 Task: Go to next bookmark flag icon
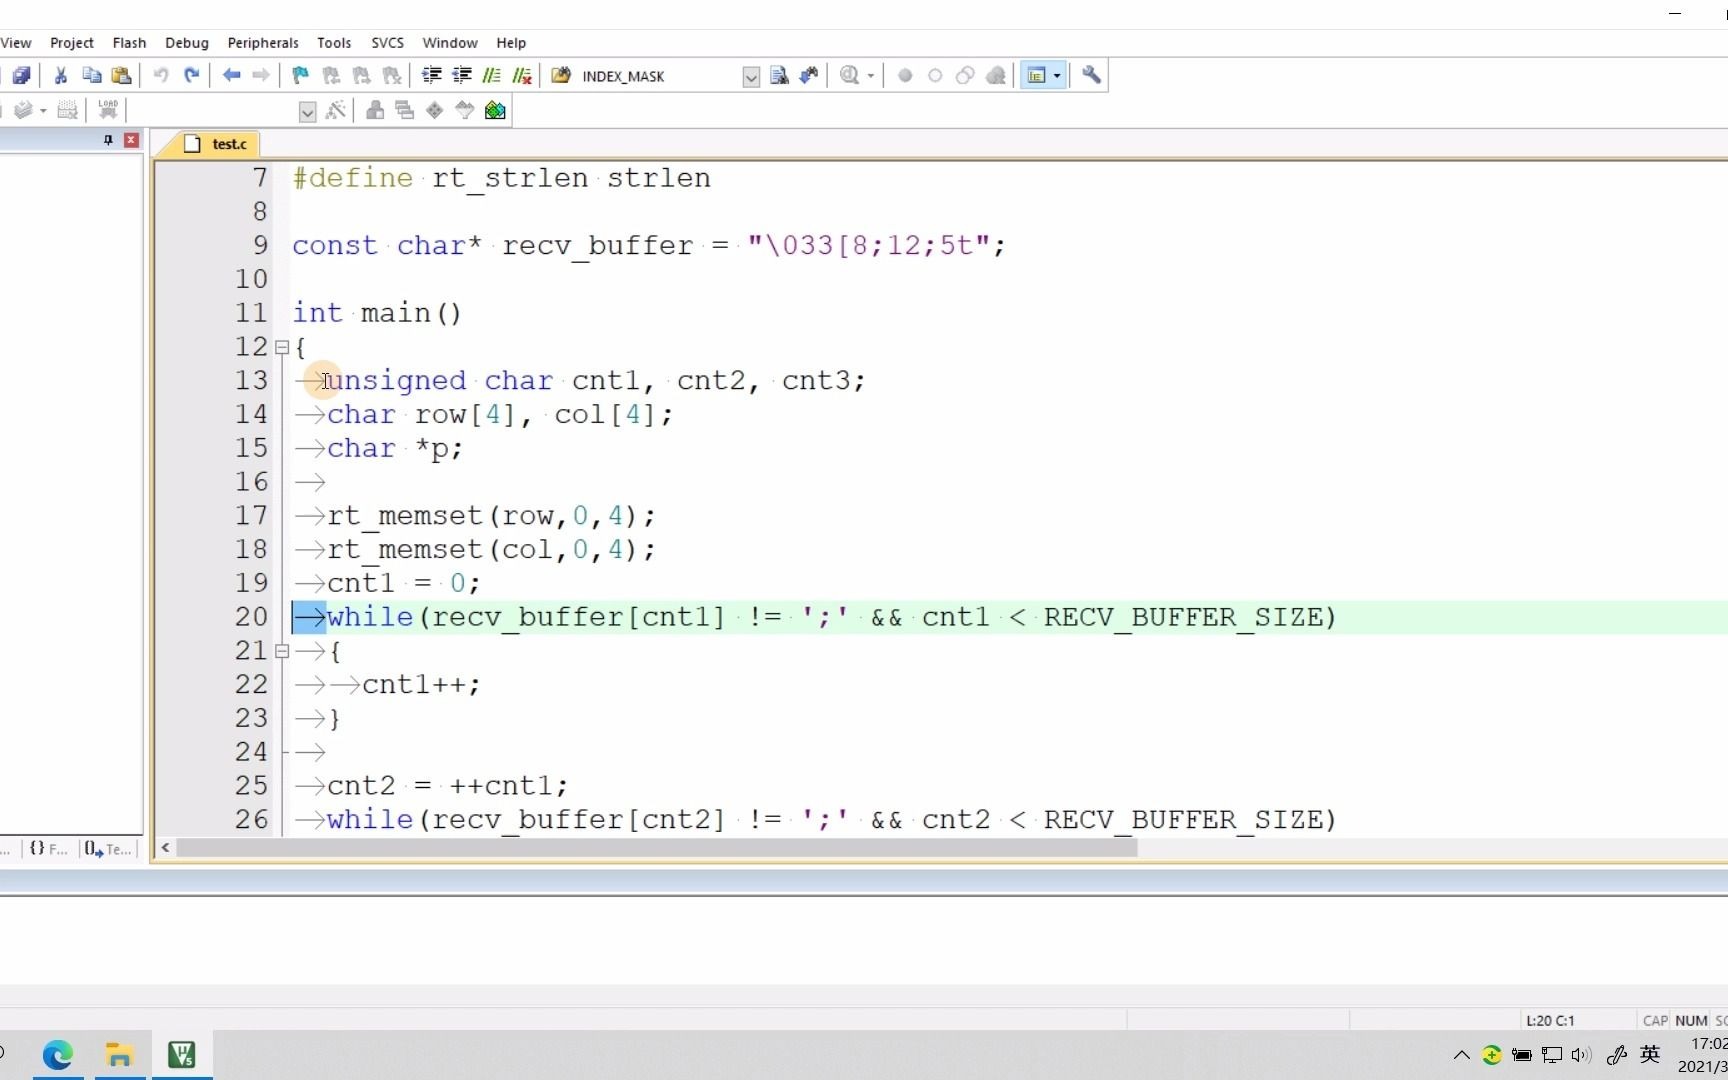tap(361, 75)
